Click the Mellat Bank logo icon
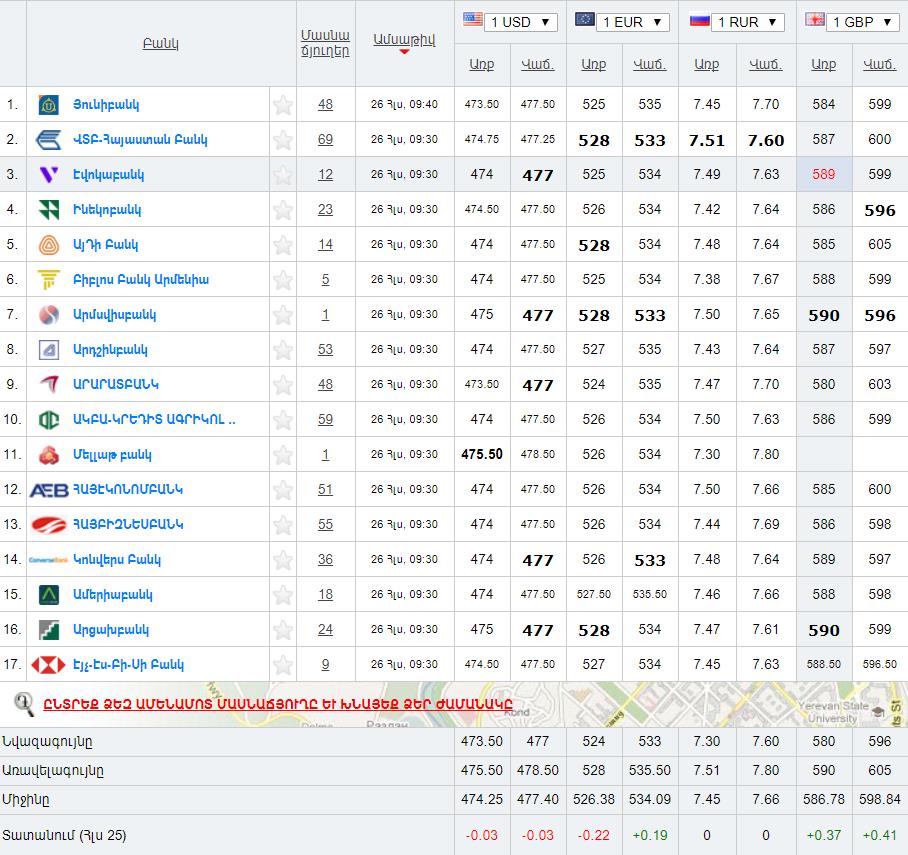This screenshot has height=855, width=908. (x=48, y=455)
